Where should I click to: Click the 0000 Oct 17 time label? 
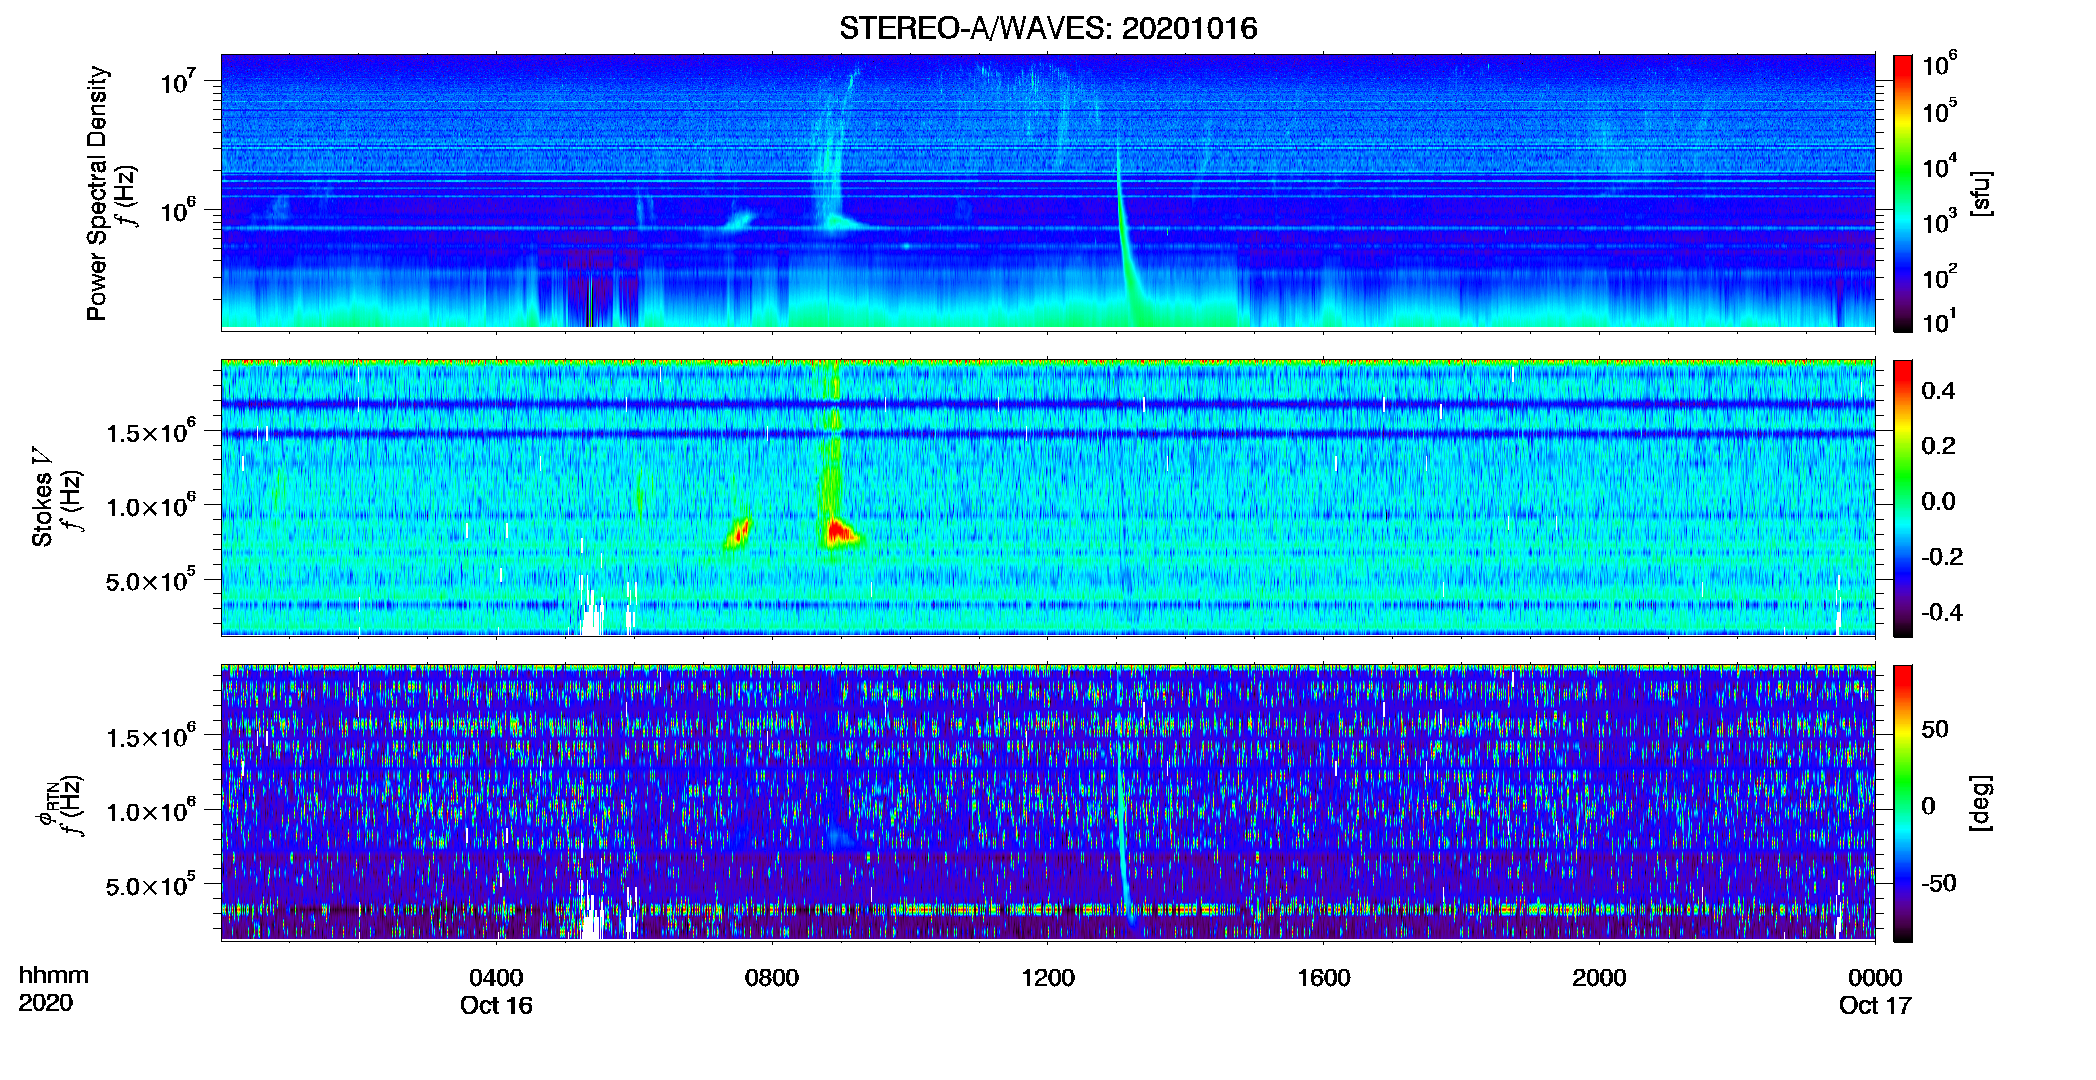[1875, 991]
